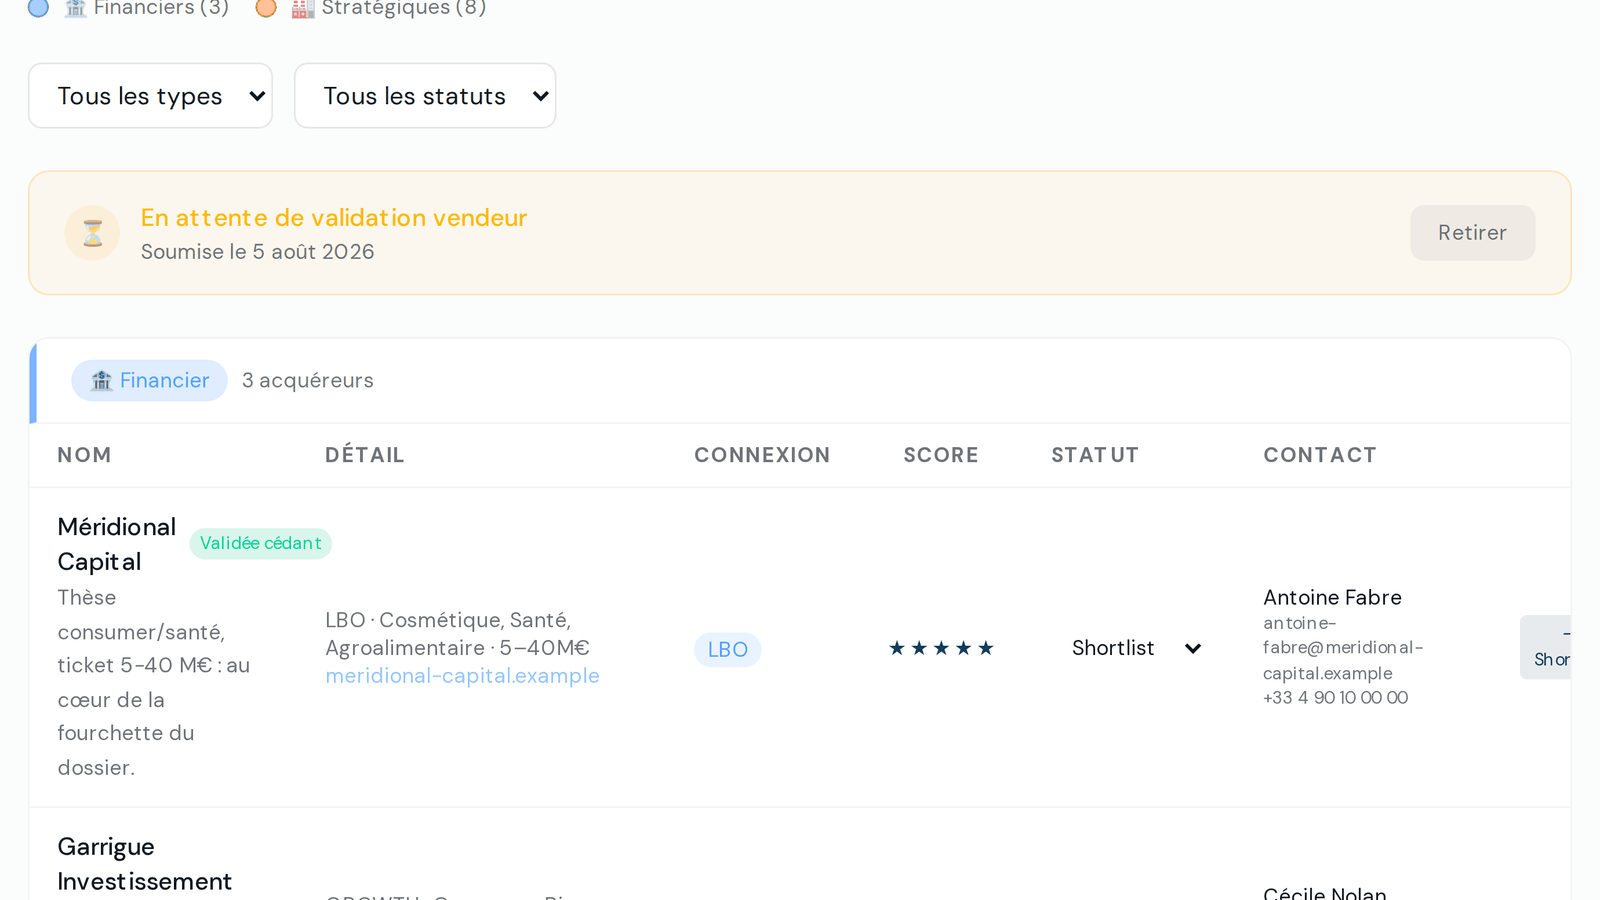The height and width of the screenshot is (900, 1600).
Task: Click the SCORE column header
Action: pyautogui.click(x=941, y=455)
